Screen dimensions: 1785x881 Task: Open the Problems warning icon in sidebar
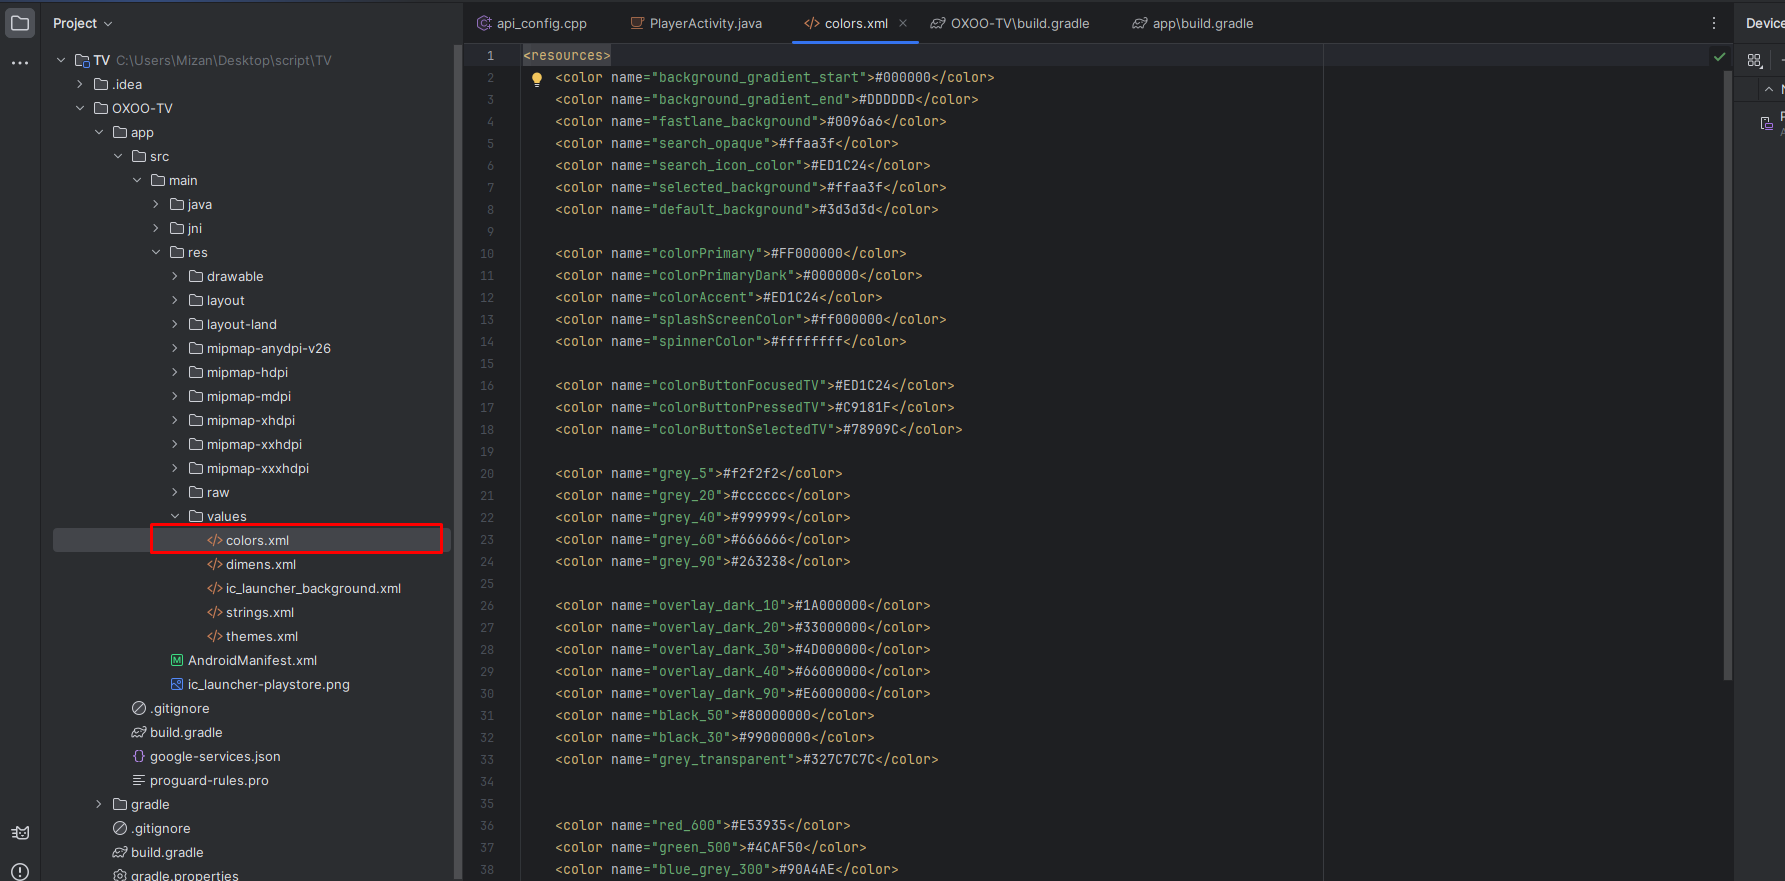coord(20,871)
